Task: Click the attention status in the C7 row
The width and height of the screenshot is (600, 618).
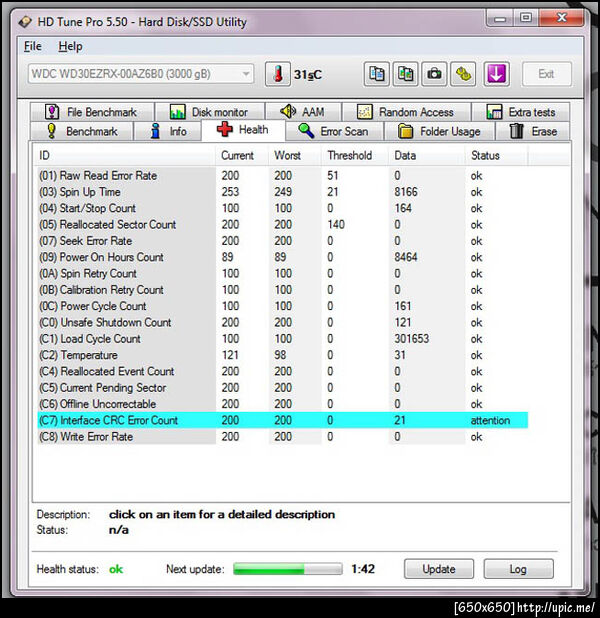Action: [x=490, y=421]
